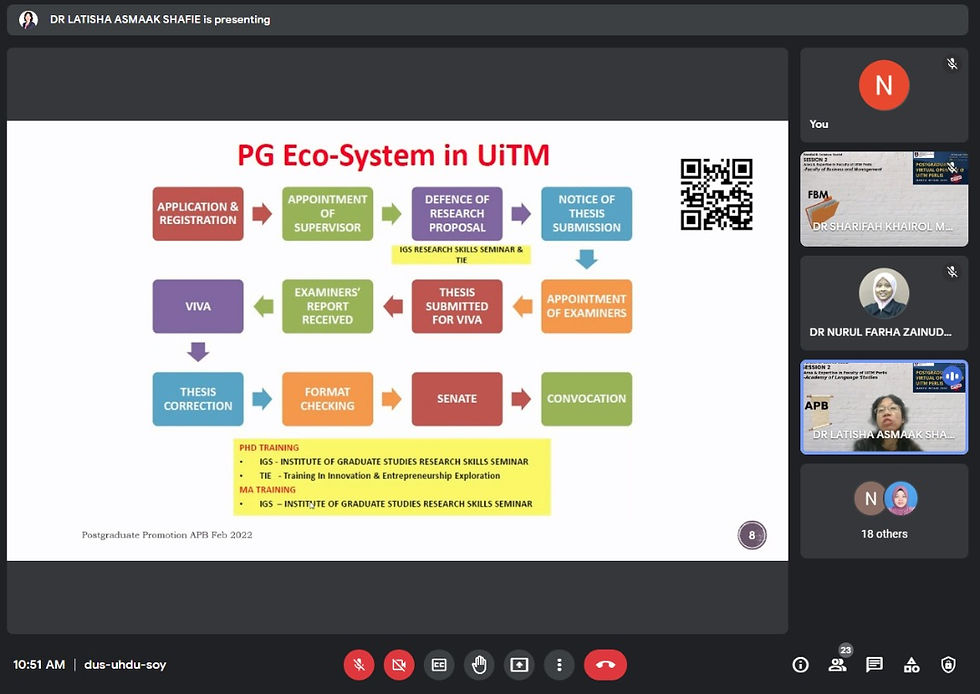Toggle closed captions button
The image size is (980, 694).
pos(439,665)
